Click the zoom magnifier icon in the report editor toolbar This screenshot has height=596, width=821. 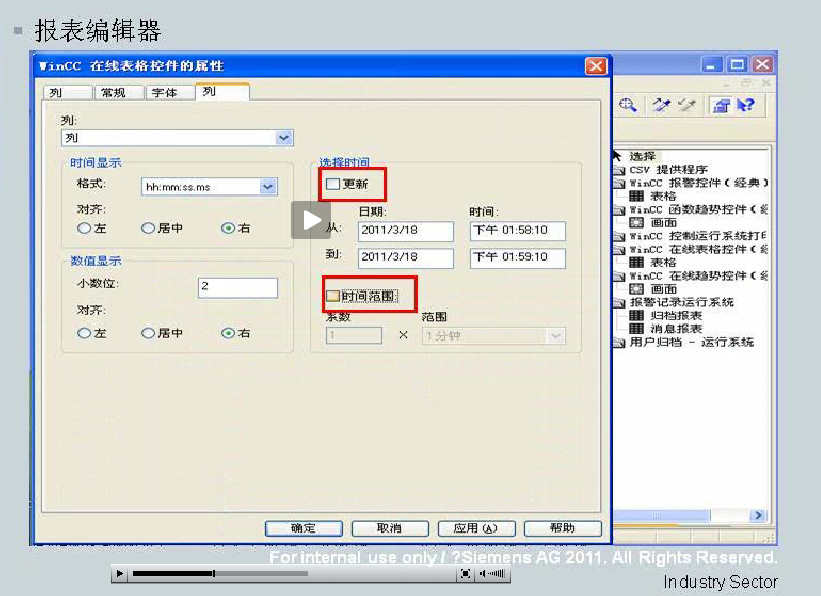[x=628, y=105]
